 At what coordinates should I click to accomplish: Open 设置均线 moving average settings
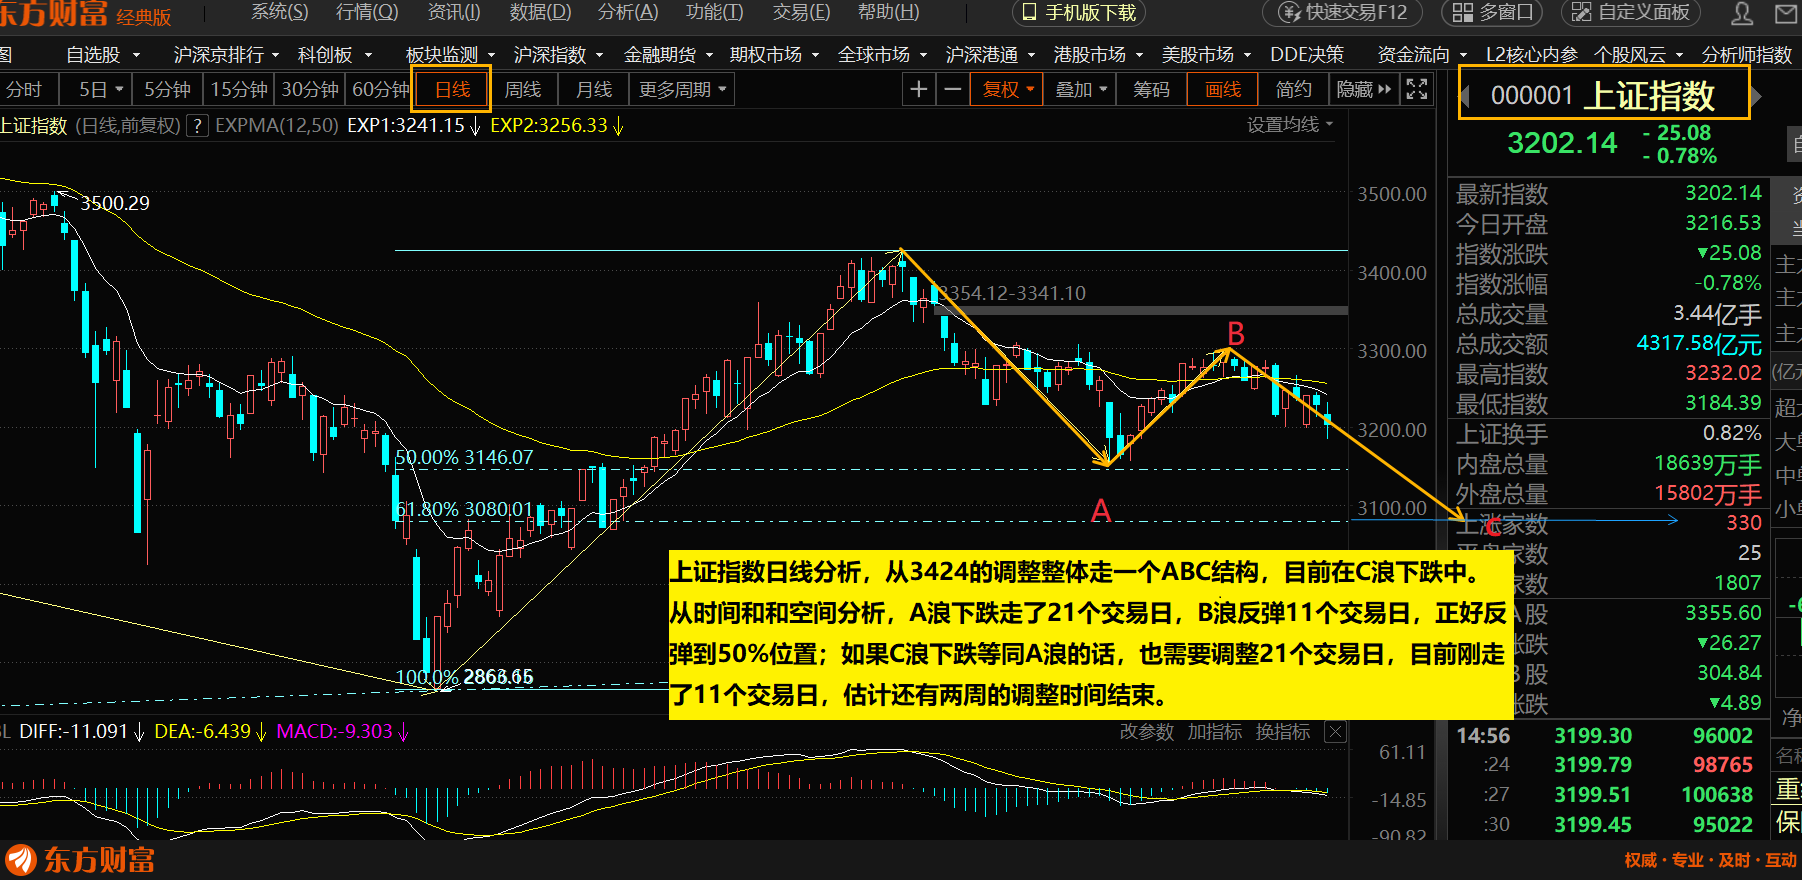[x=1290, y=125]
